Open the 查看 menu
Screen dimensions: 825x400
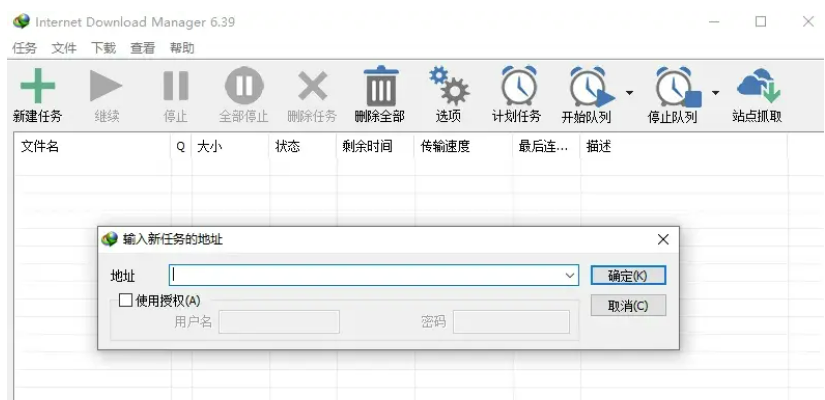tap(142, 48)
